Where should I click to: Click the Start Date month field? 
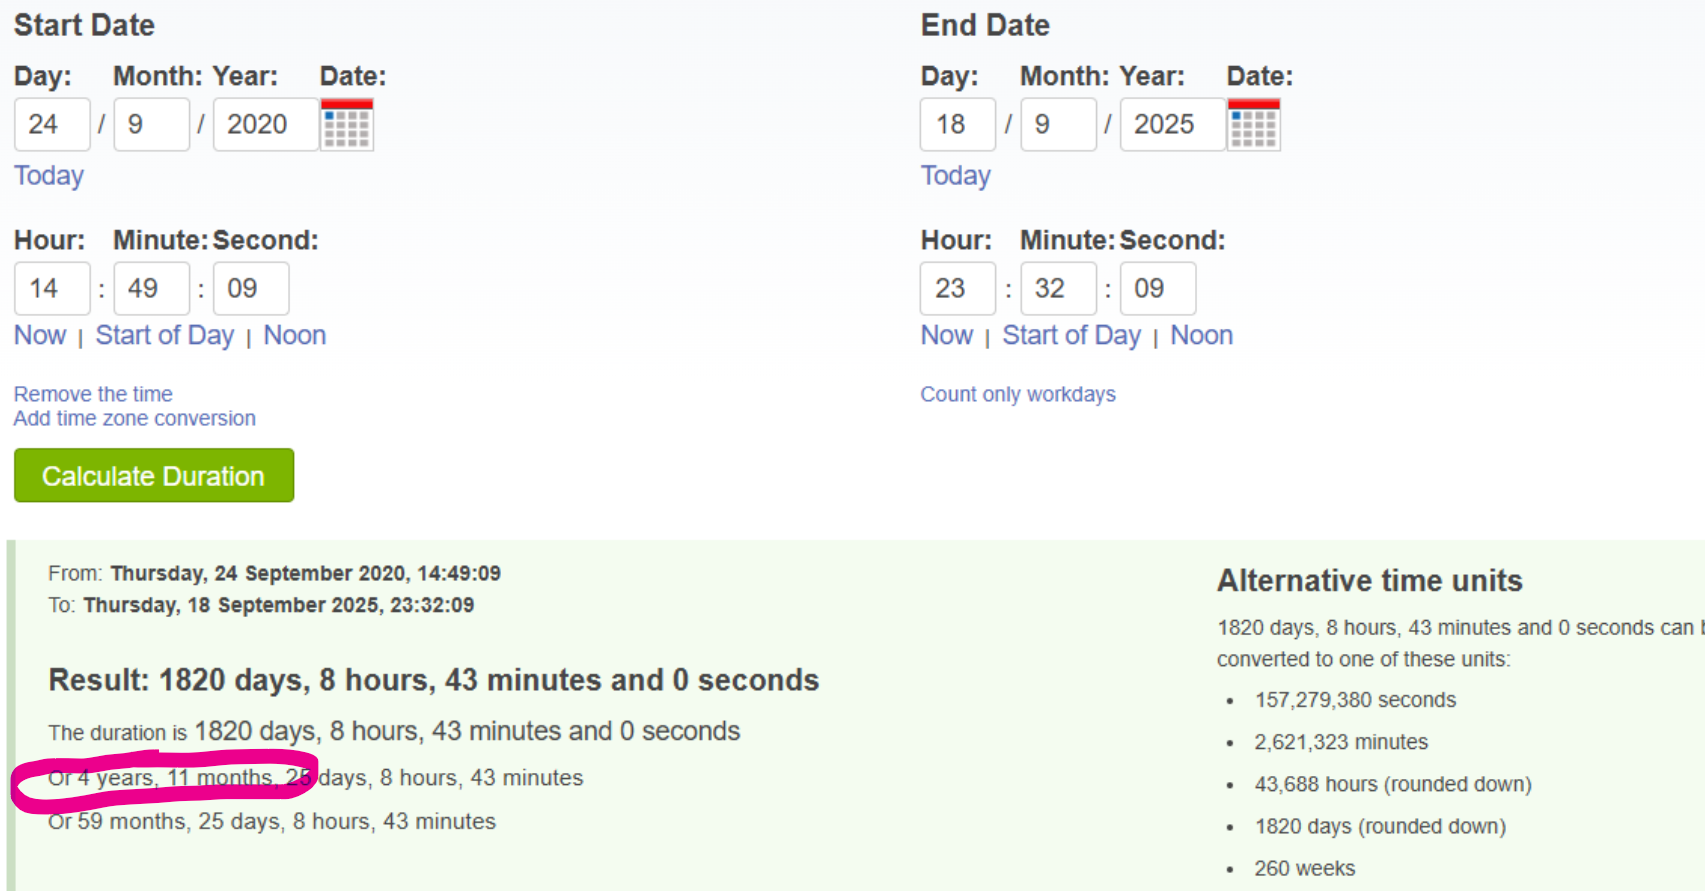tap(152, 125)
